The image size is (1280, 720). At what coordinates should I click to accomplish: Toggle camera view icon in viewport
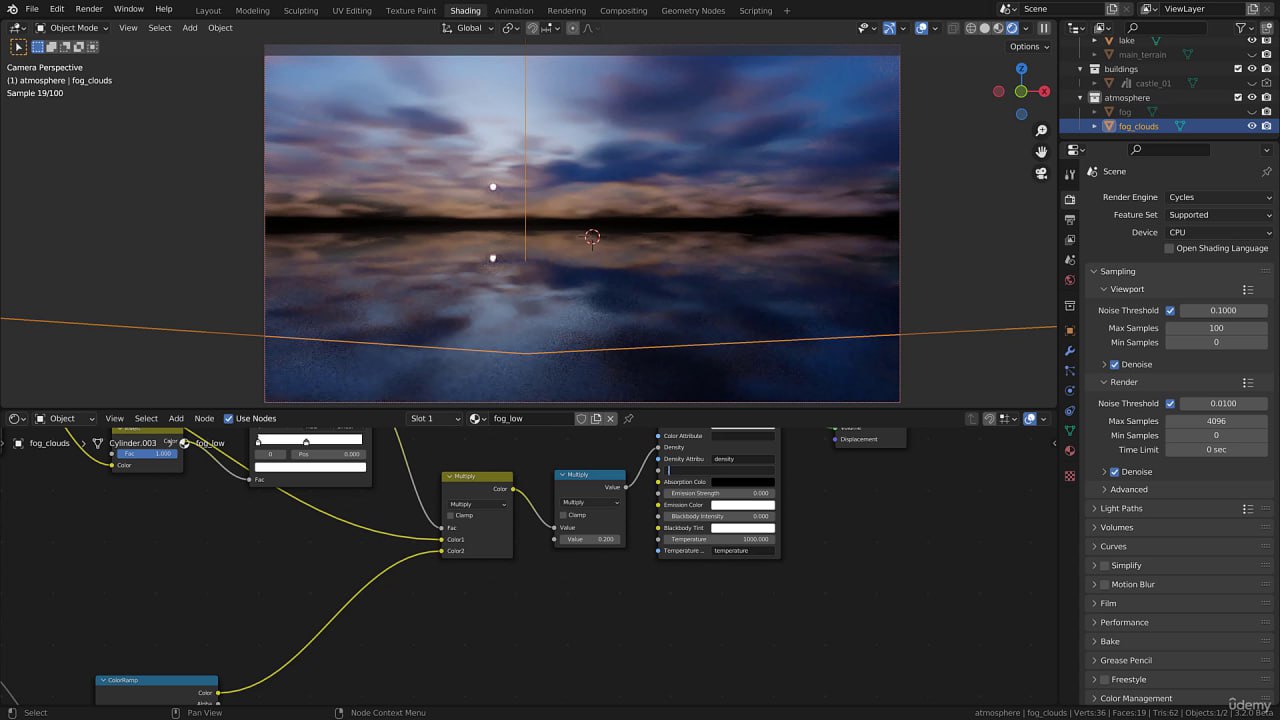1041,173
